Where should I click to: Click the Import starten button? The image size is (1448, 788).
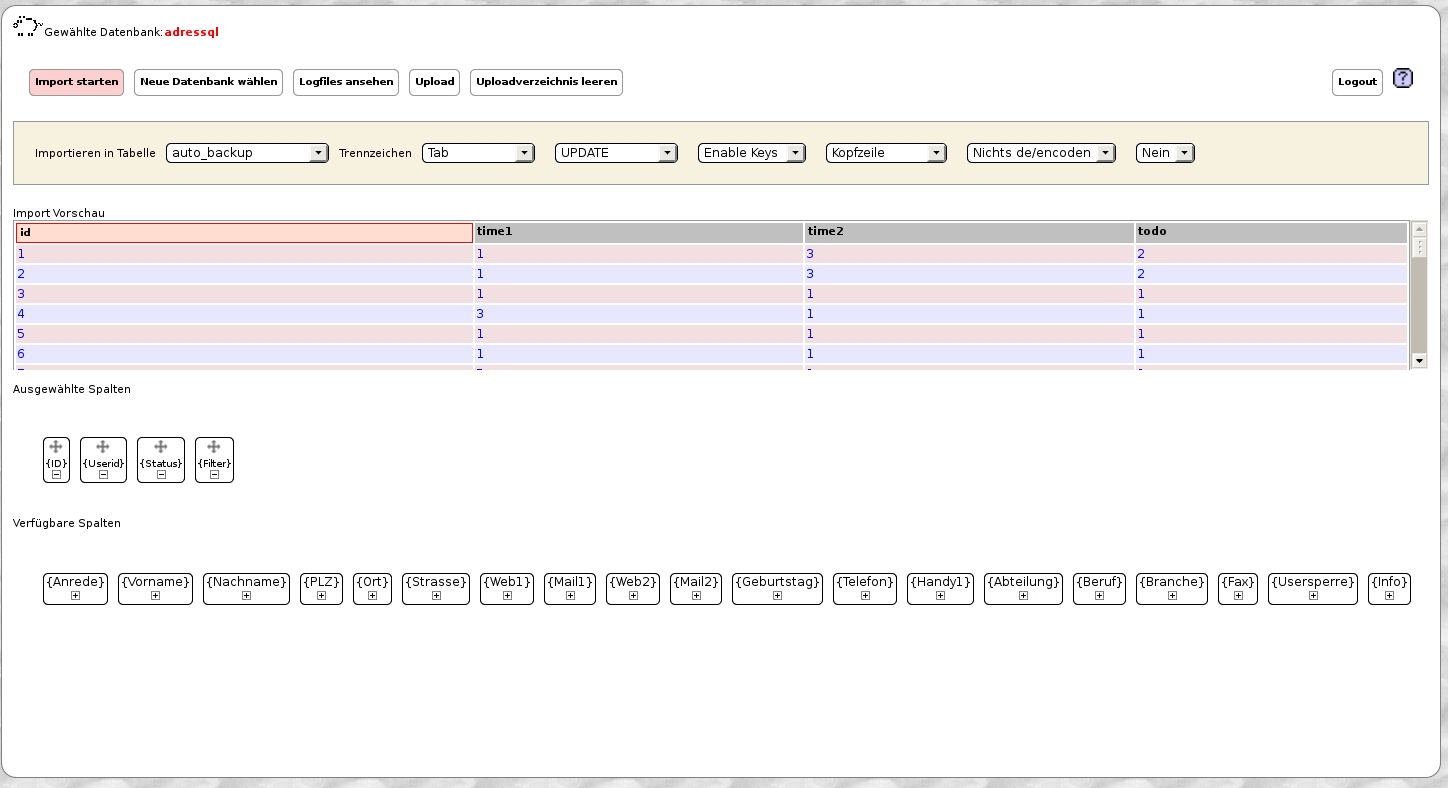[76, 82]
